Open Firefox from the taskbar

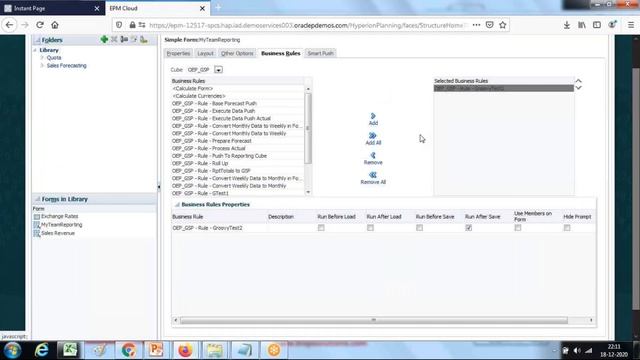point(185,350)
